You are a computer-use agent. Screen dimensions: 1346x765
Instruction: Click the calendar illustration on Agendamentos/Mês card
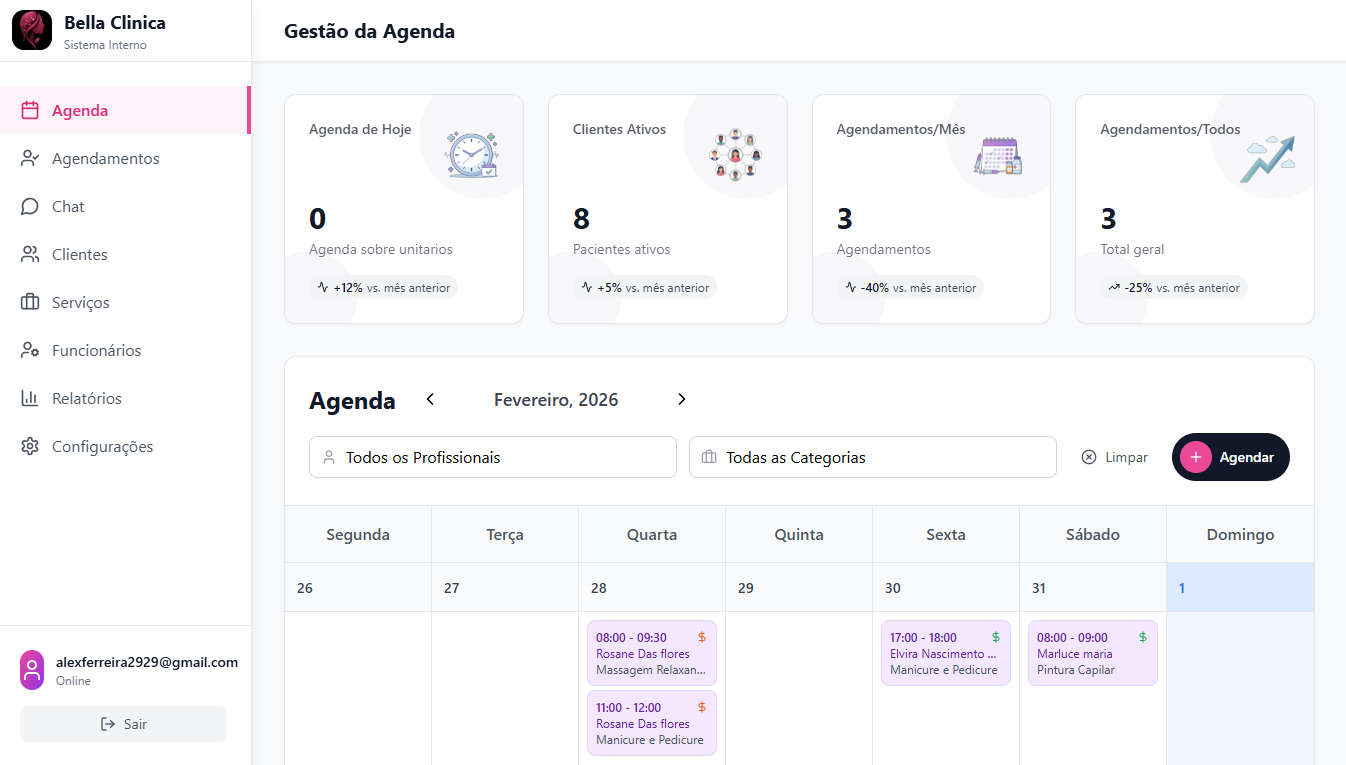(x=999, y=155)
